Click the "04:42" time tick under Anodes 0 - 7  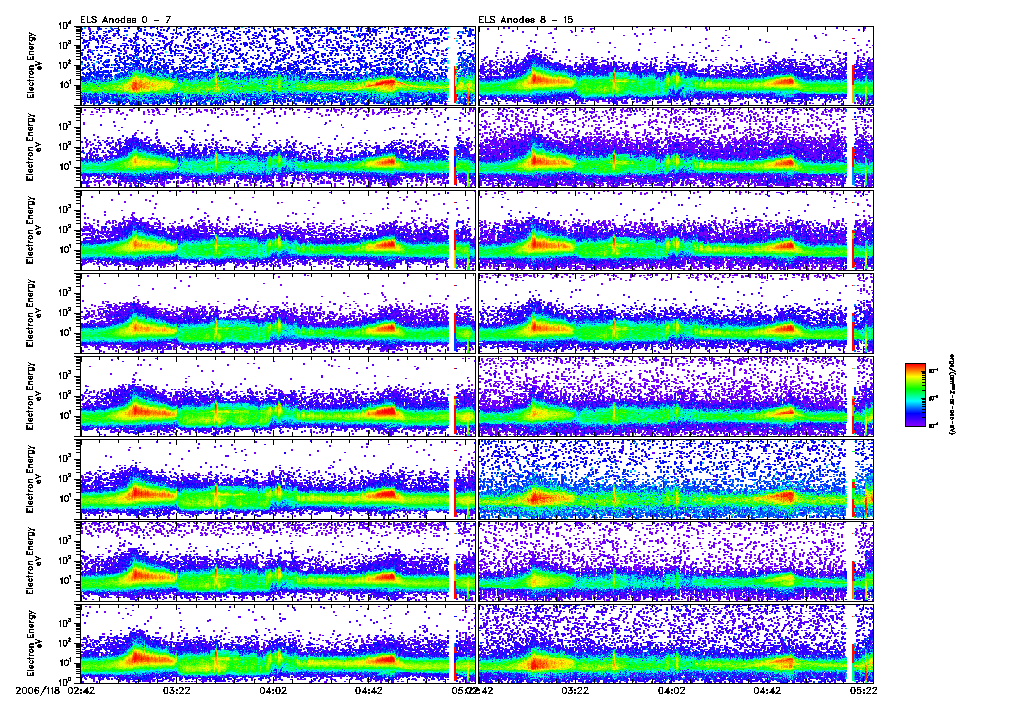coord(369,690)
